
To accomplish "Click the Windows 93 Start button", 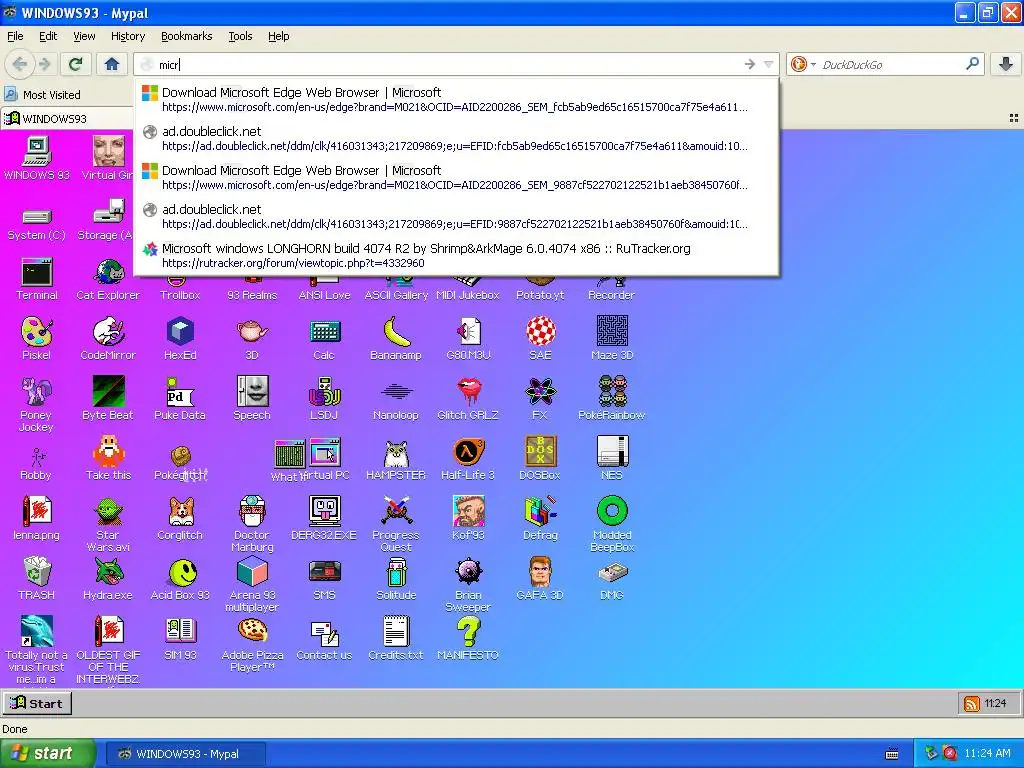I will pos(37,703).
